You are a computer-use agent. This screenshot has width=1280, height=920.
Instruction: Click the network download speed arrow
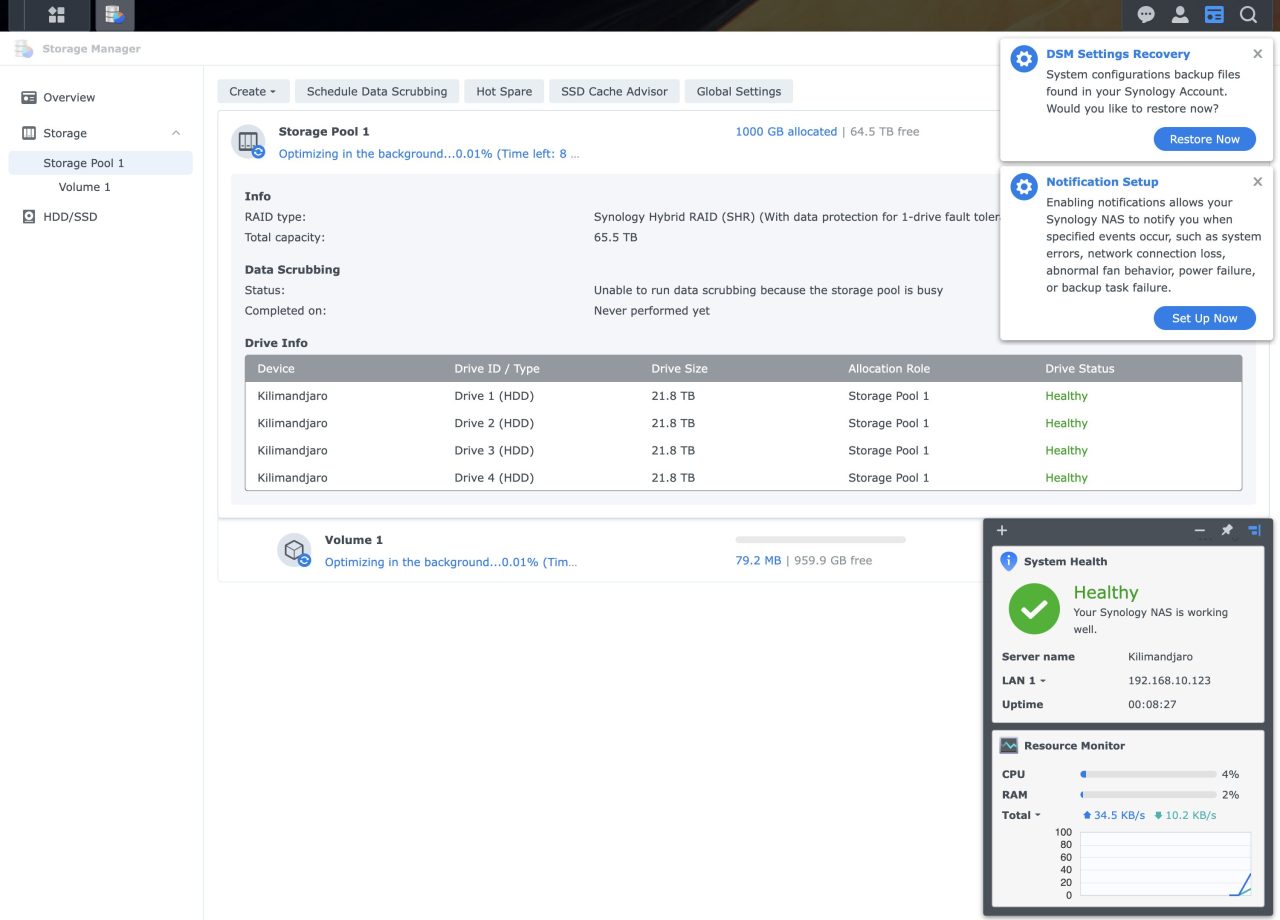click(x=1158, y=815)
